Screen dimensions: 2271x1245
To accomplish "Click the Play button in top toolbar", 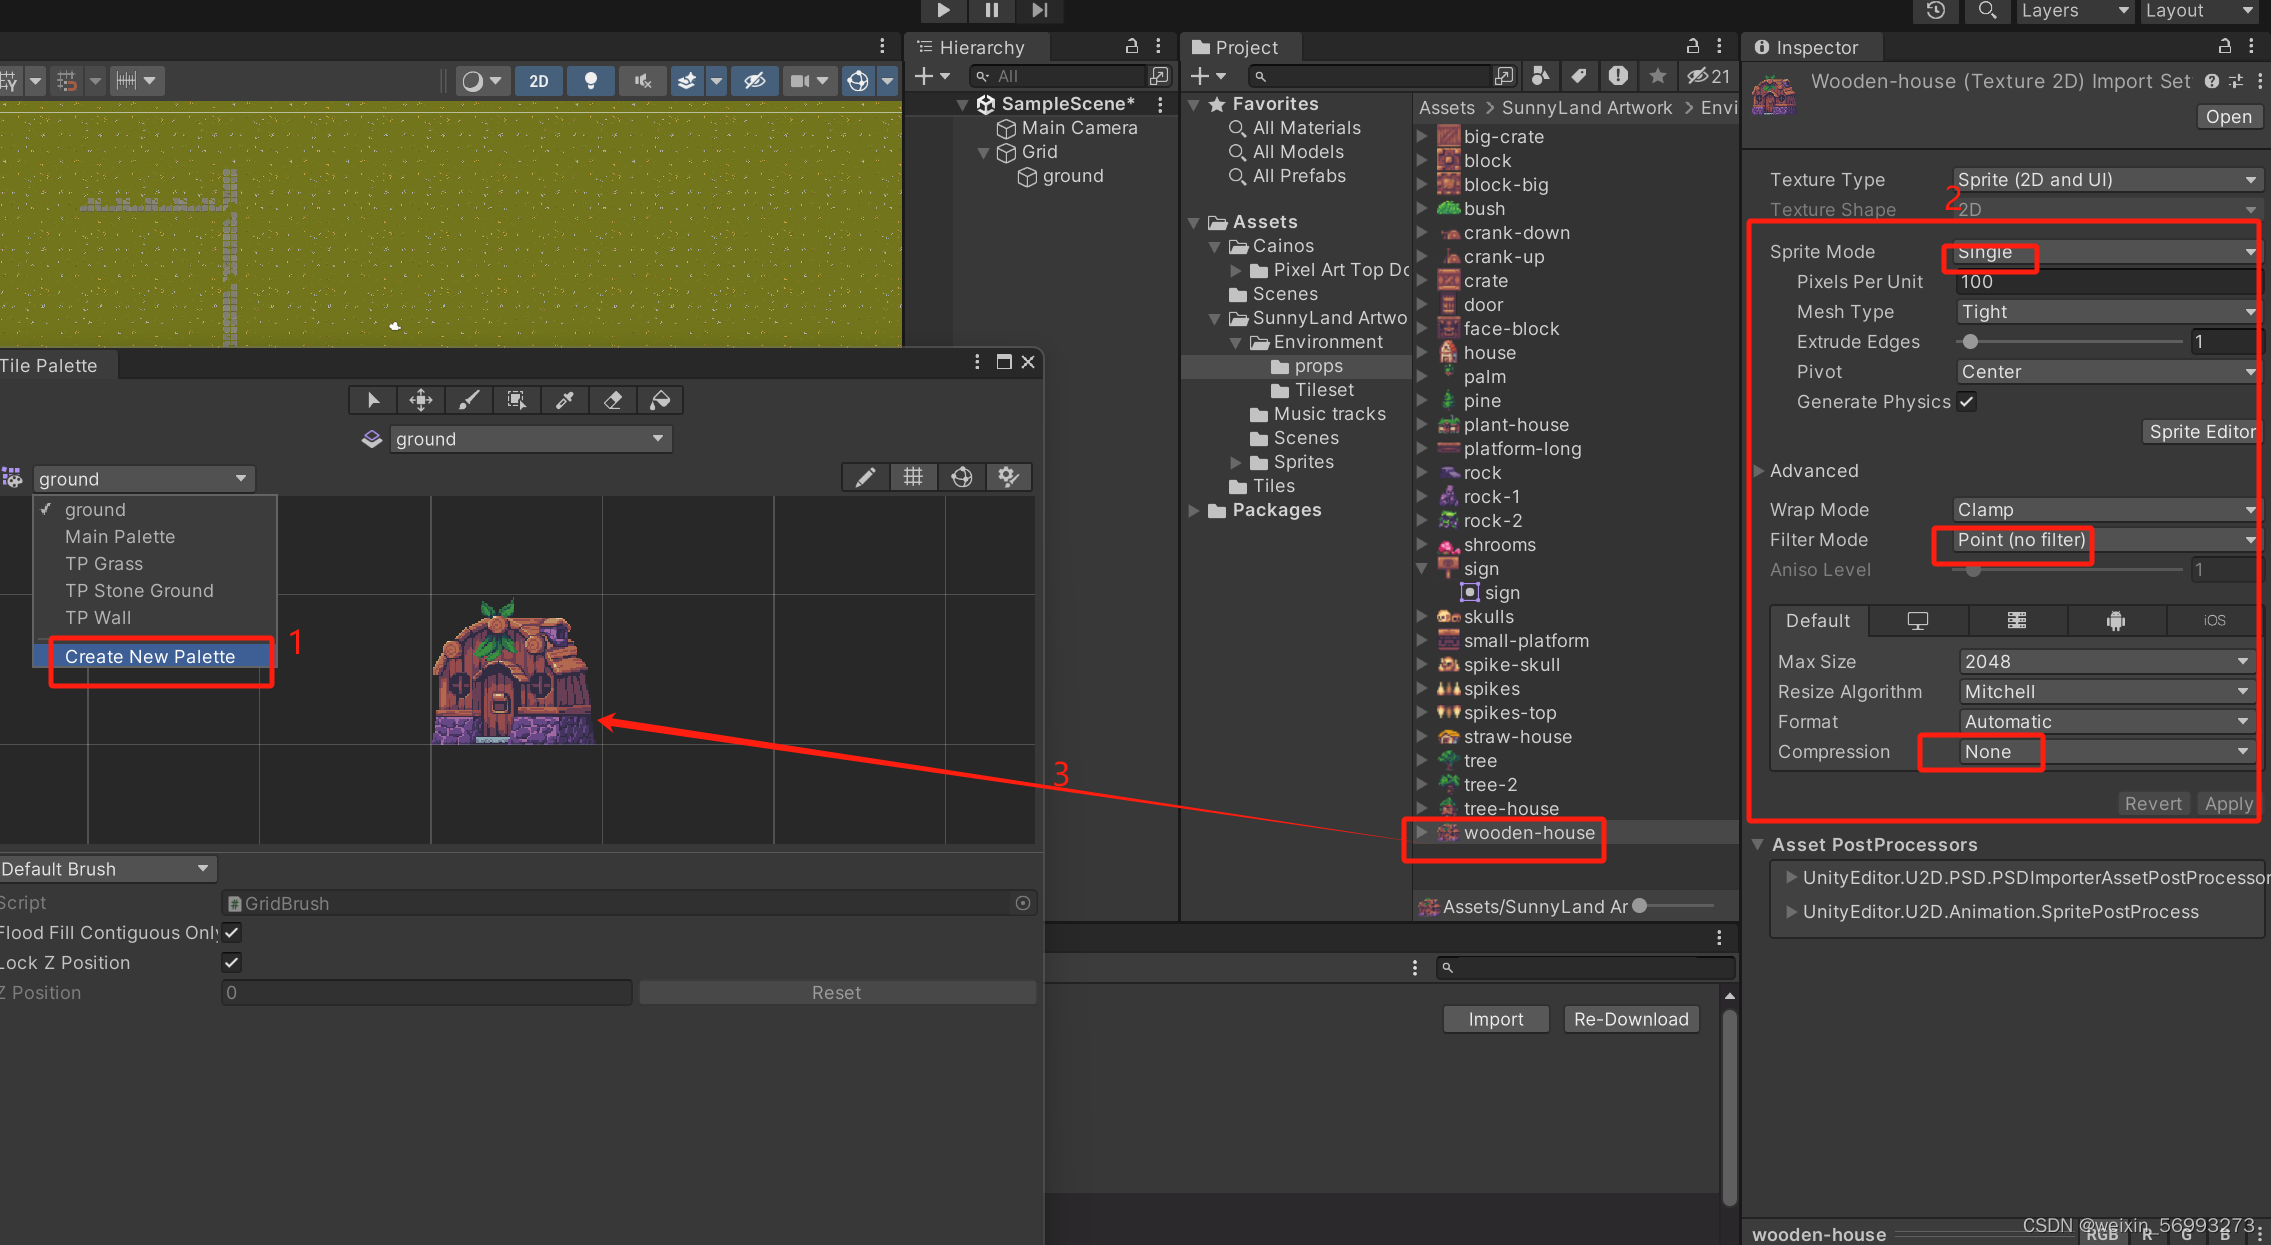I will [943, 10].
